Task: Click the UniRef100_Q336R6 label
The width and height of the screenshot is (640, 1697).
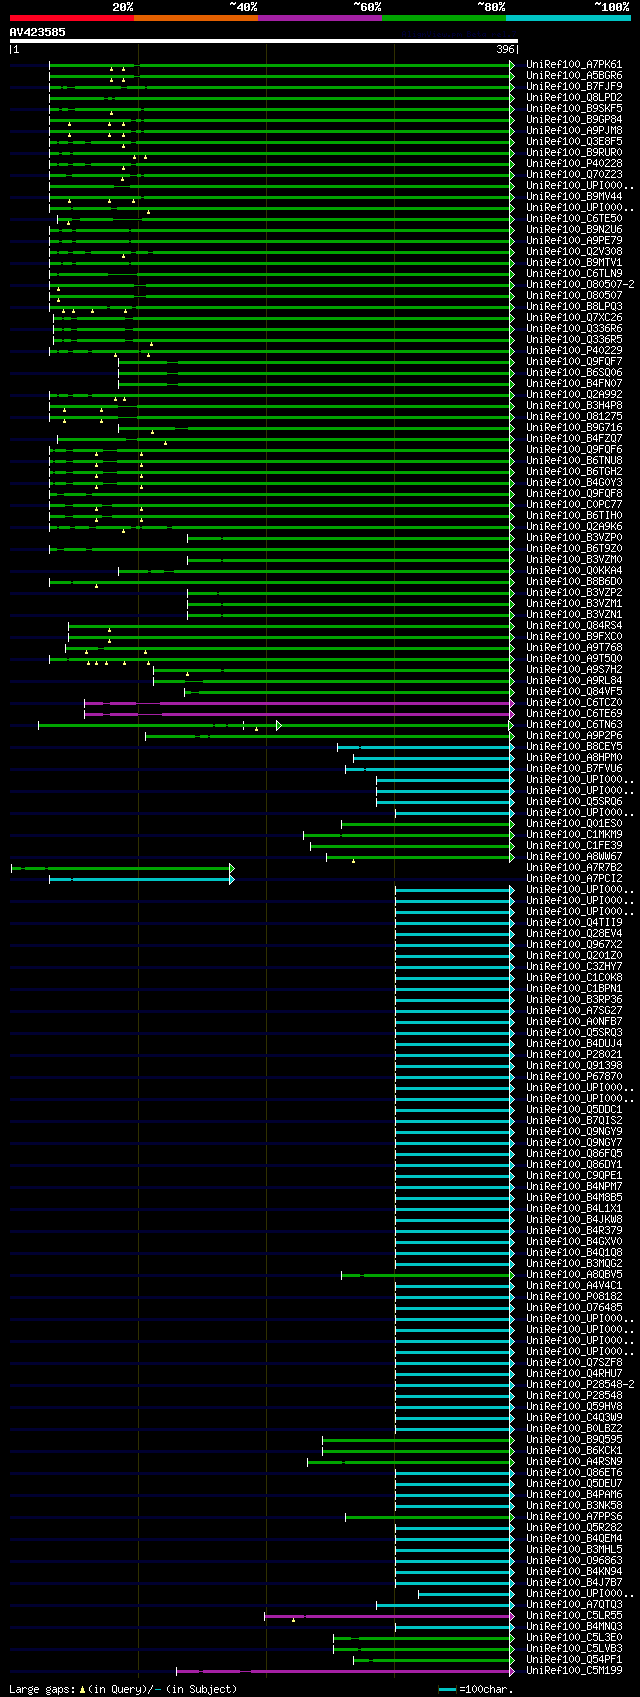Action: tap(574, 329)
